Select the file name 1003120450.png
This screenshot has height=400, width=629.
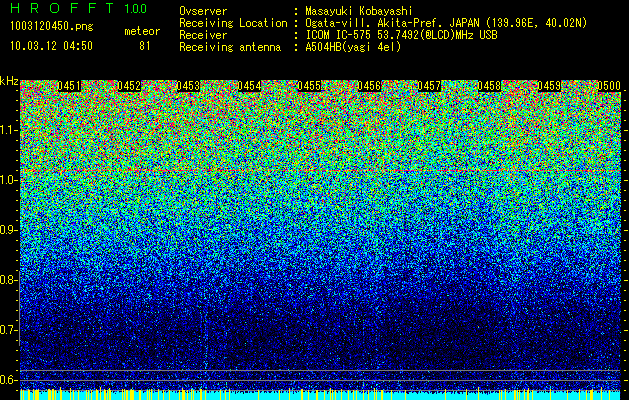52,26
